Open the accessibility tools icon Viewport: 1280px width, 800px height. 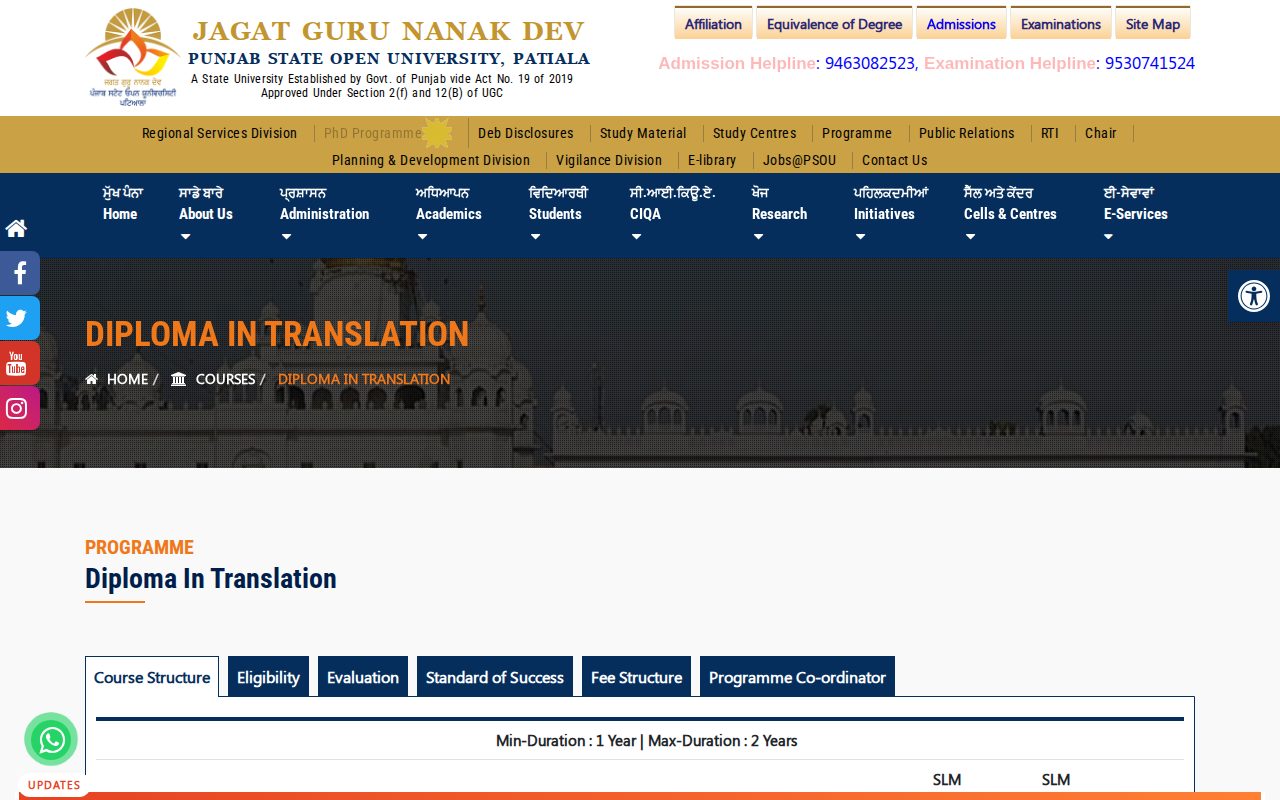(x=1254, y=296)
